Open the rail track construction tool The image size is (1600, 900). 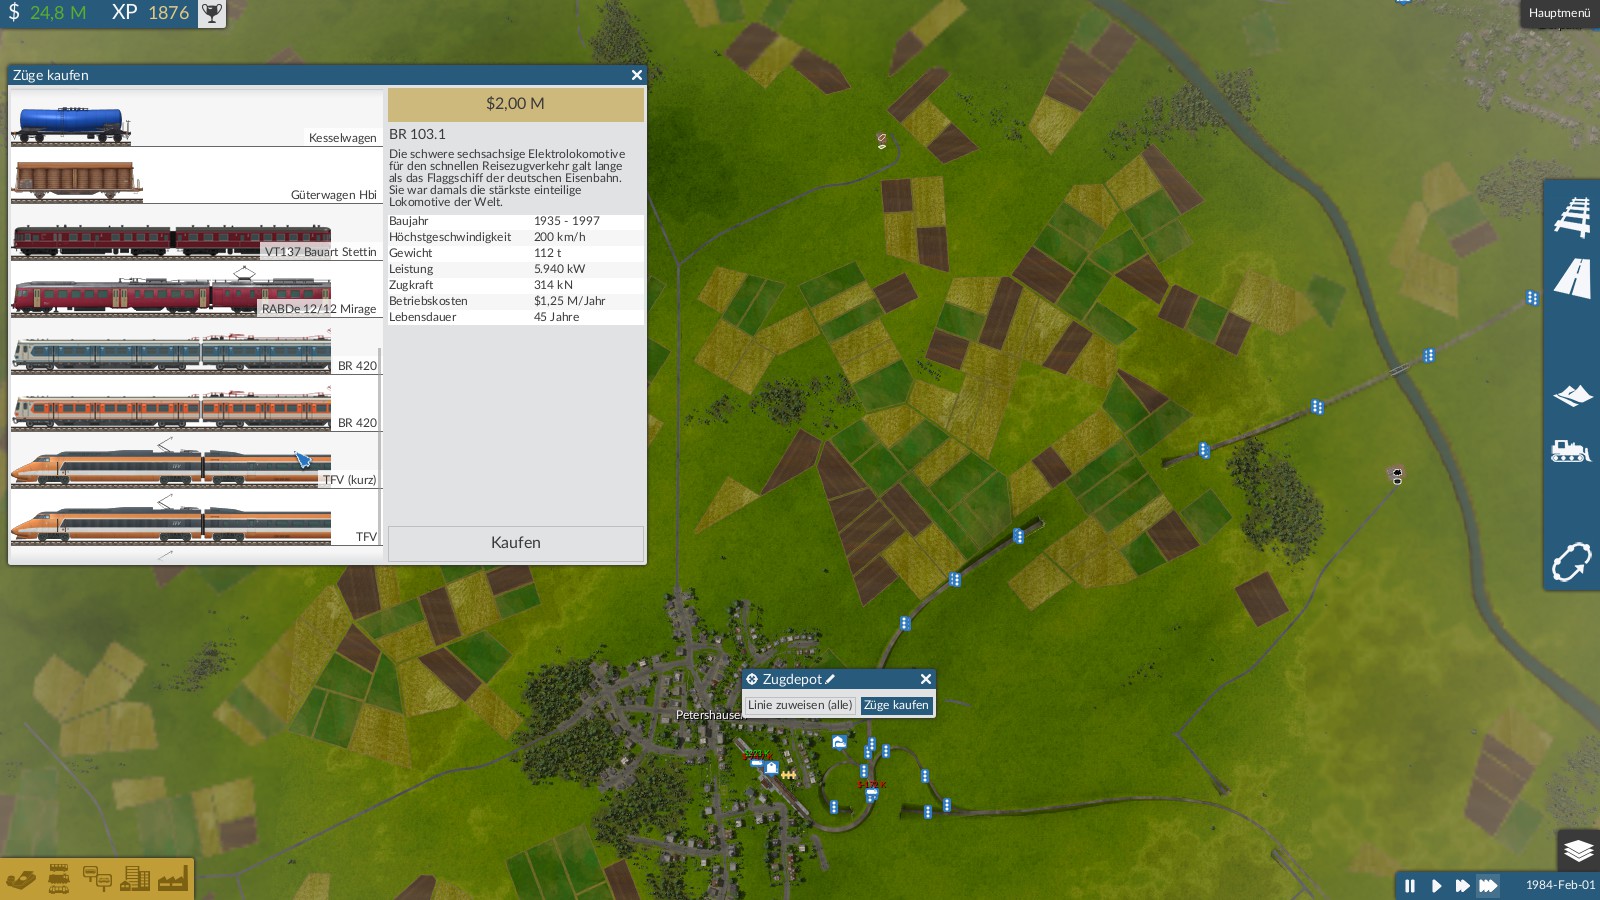[x=1572, y=217]
